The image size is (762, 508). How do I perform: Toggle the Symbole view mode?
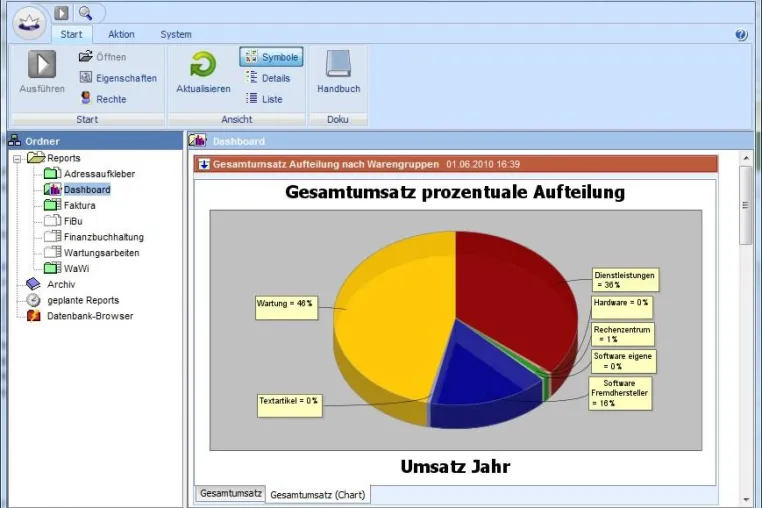click(271, 57)
